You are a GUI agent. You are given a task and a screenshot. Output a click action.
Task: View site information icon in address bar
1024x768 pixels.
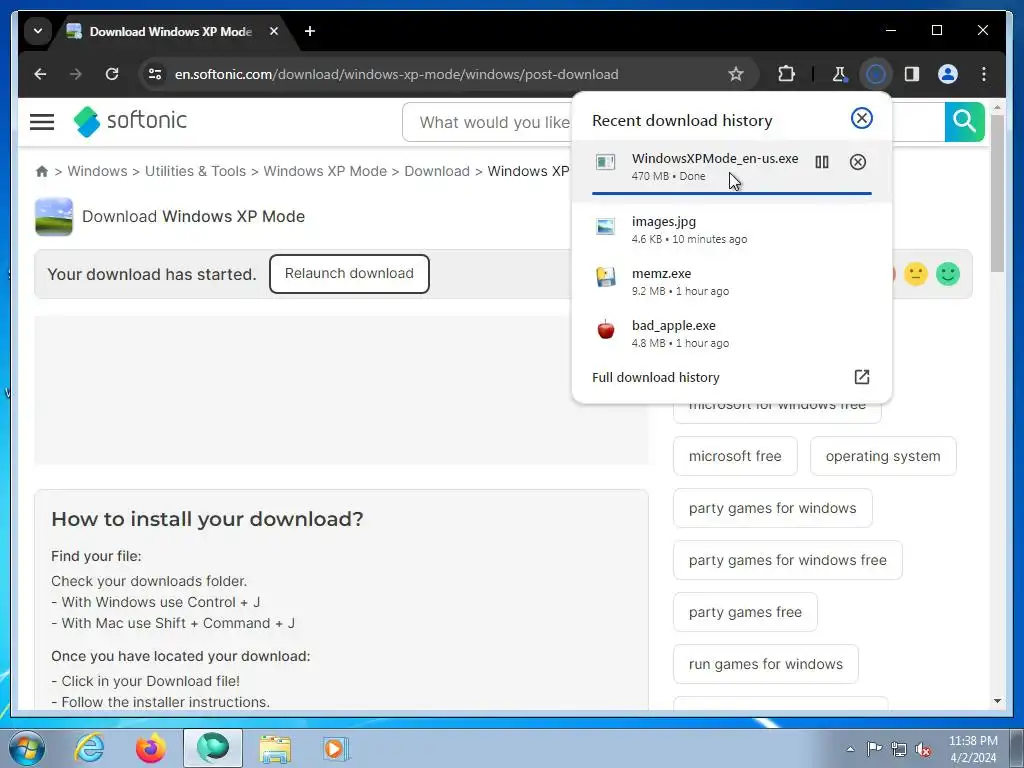155,74
